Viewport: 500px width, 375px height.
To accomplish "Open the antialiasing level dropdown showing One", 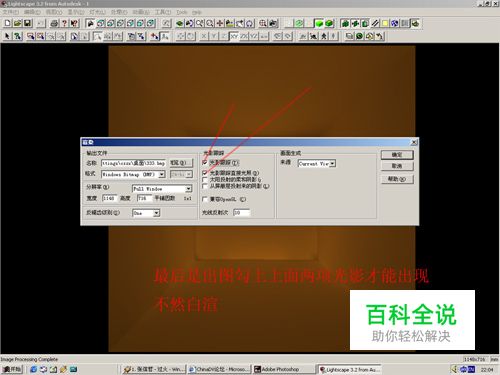I will click(x=156, y=213).
